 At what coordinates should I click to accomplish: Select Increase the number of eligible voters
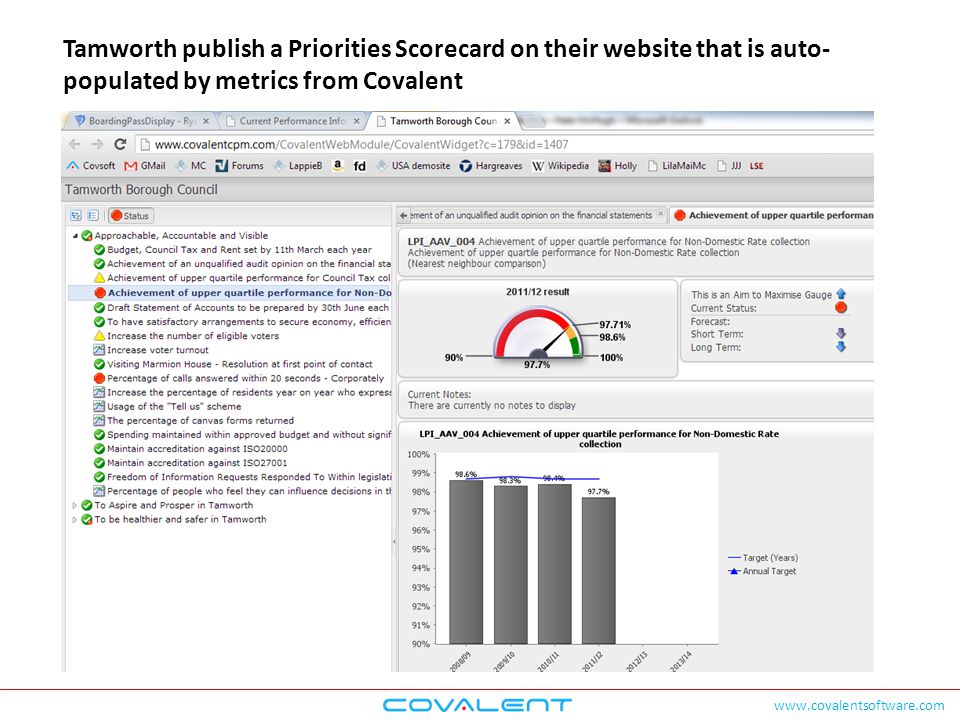tap(186, 336)
